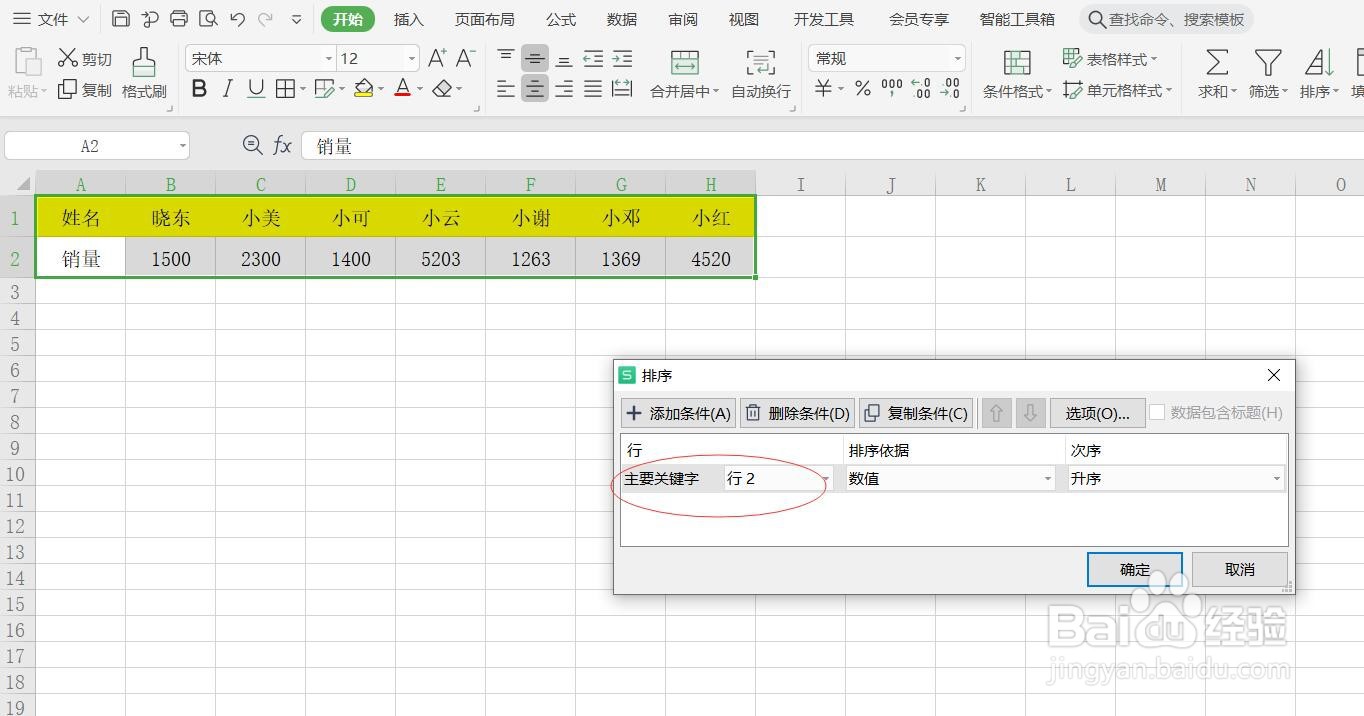Apply percent style format
The width and height of the screenshot is (1364, 716).
click(862, 89)
